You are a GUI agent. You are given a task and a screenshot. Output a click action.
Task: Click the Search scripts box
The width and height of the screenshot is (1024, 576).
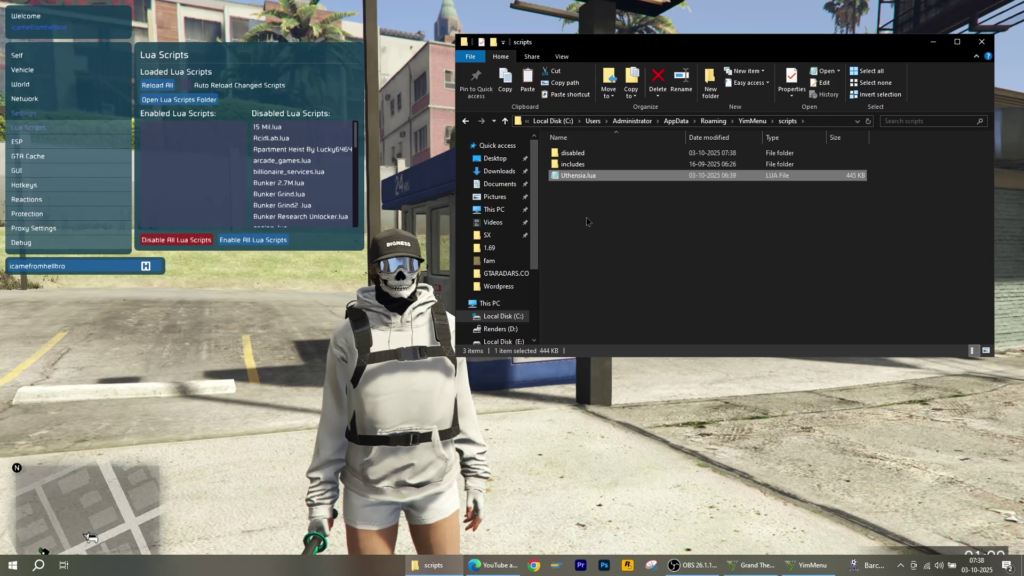click(933, 121)
